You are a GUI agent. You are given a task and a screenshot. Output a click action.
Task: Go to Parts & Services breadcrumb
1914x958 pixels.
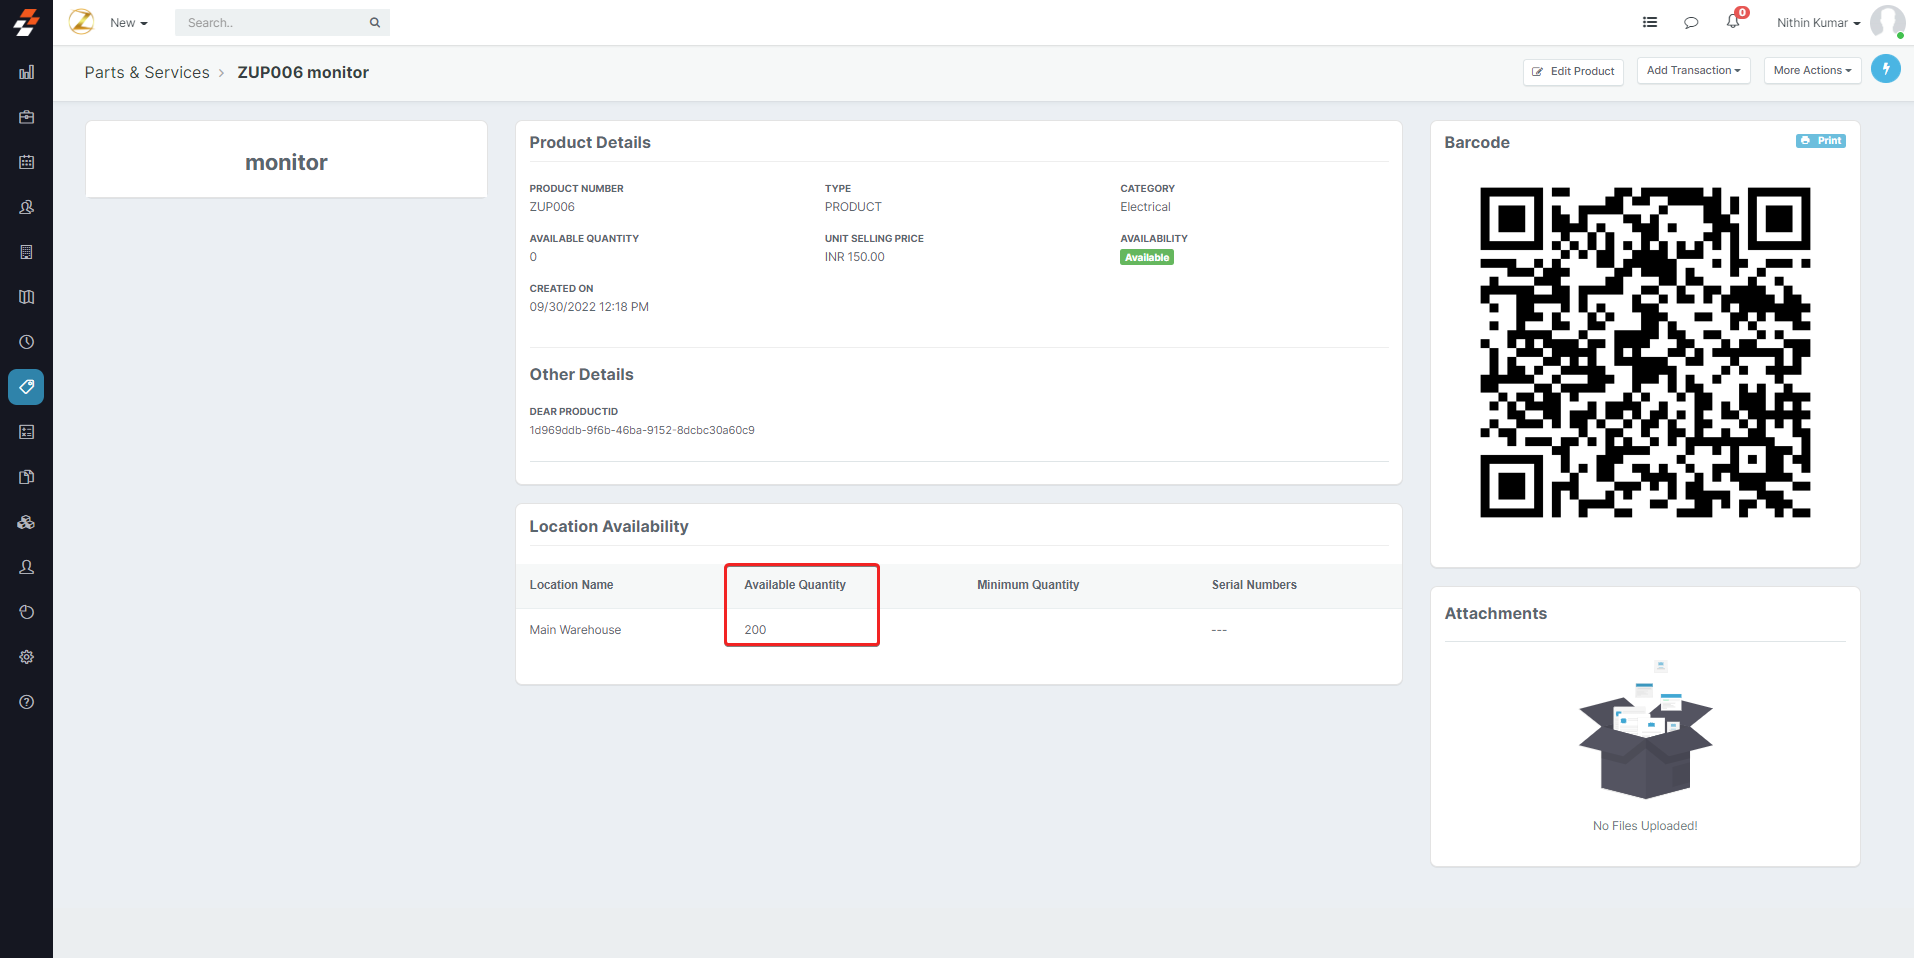(x=147, y=72)
